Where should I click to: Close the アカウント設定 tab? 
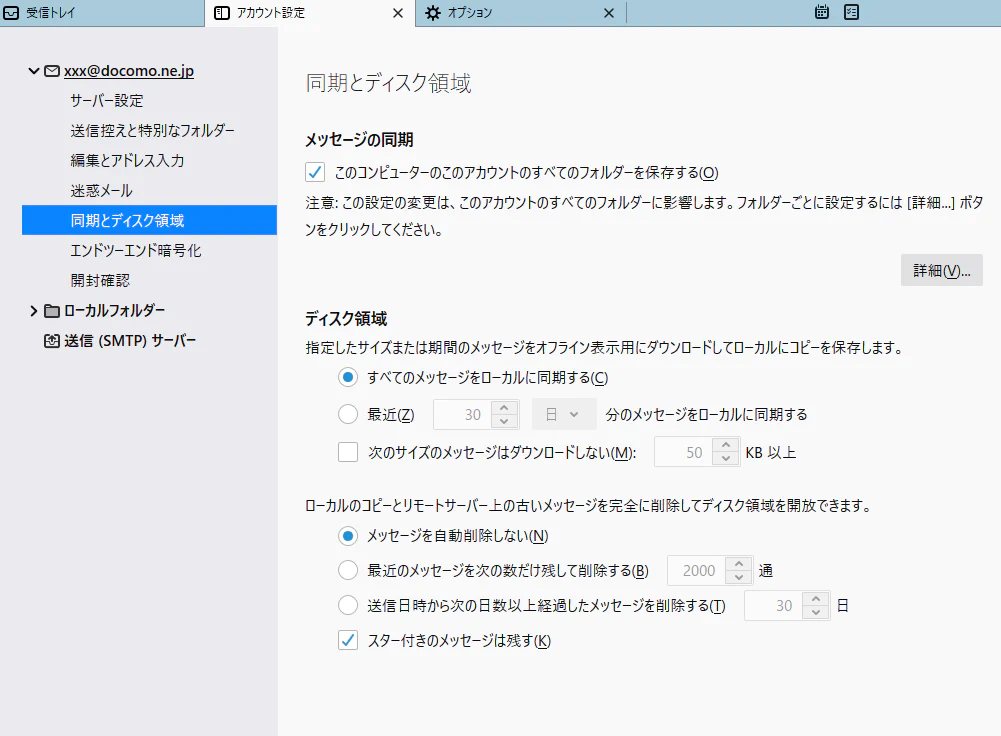(x=398, y=13)
